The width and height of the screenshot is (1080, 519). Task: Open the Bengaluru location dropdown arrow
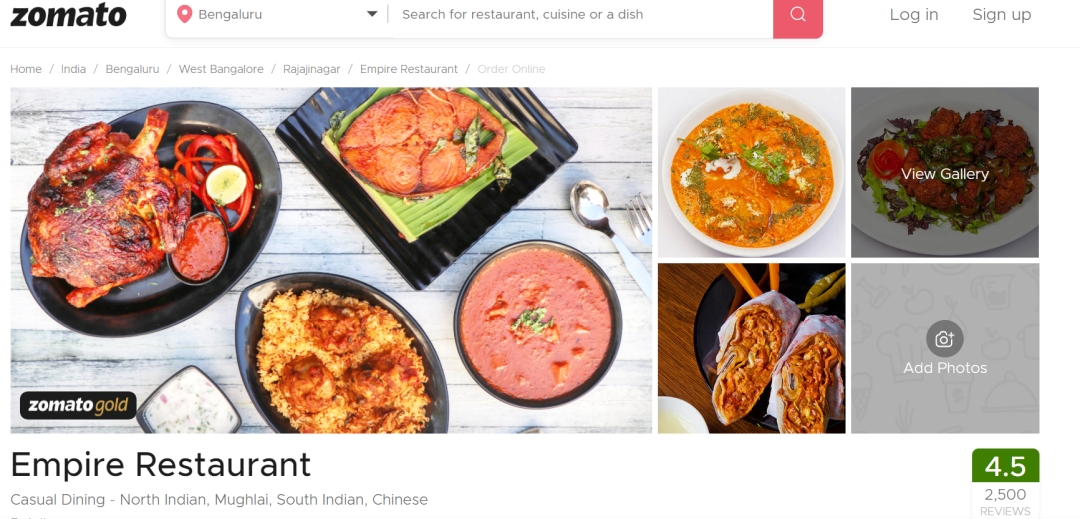point(372,14)
